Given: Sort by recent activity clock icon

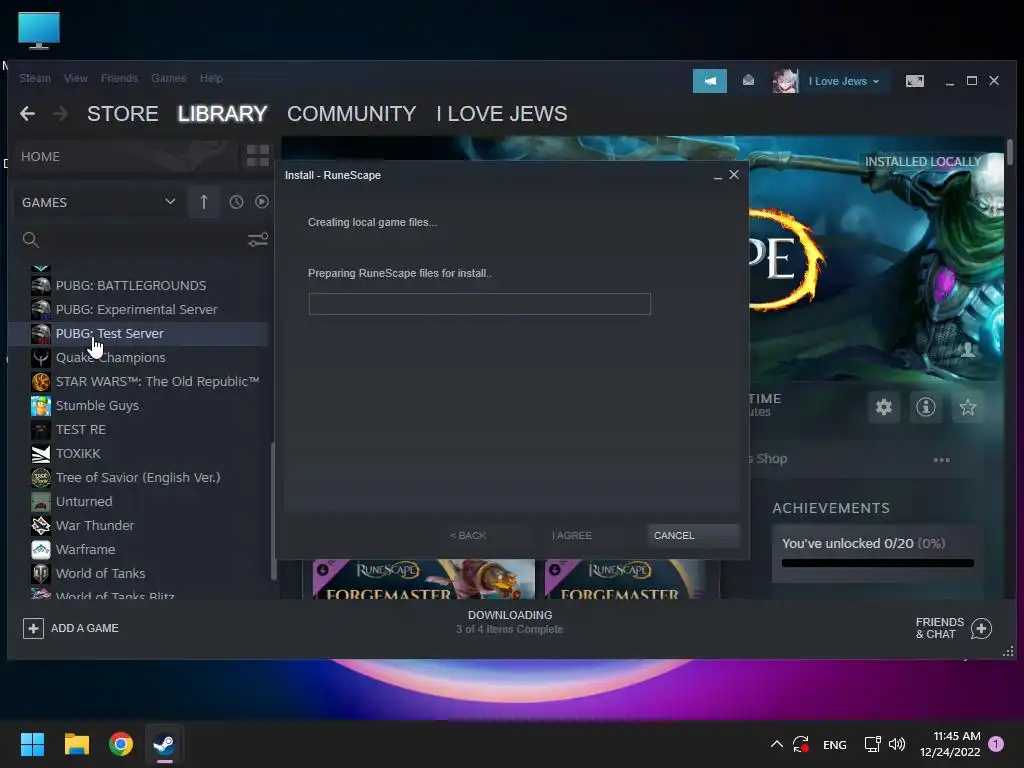Looking at the screenshot, I should [x=236, y=202].
